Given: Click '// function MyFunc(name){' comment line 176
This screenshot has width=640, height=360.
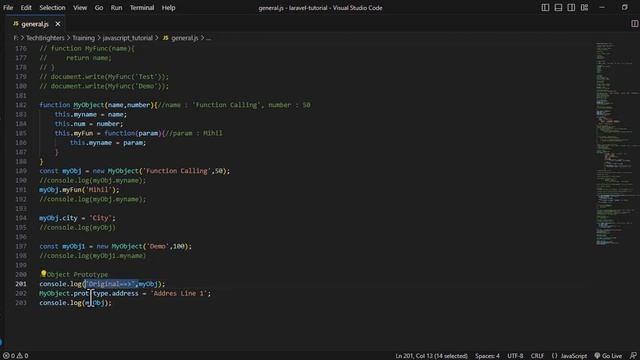Looking at the screenshot, I should pos(87,48).
